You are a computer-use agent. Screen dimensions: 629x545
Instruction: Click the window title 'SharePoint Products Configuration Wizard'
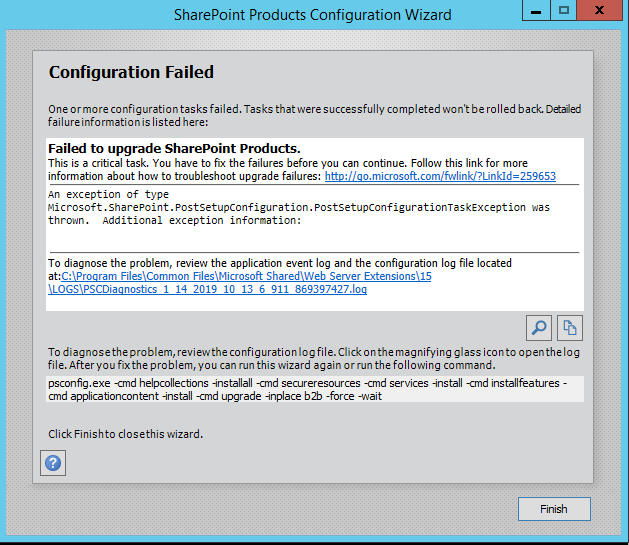pos(312,15)
